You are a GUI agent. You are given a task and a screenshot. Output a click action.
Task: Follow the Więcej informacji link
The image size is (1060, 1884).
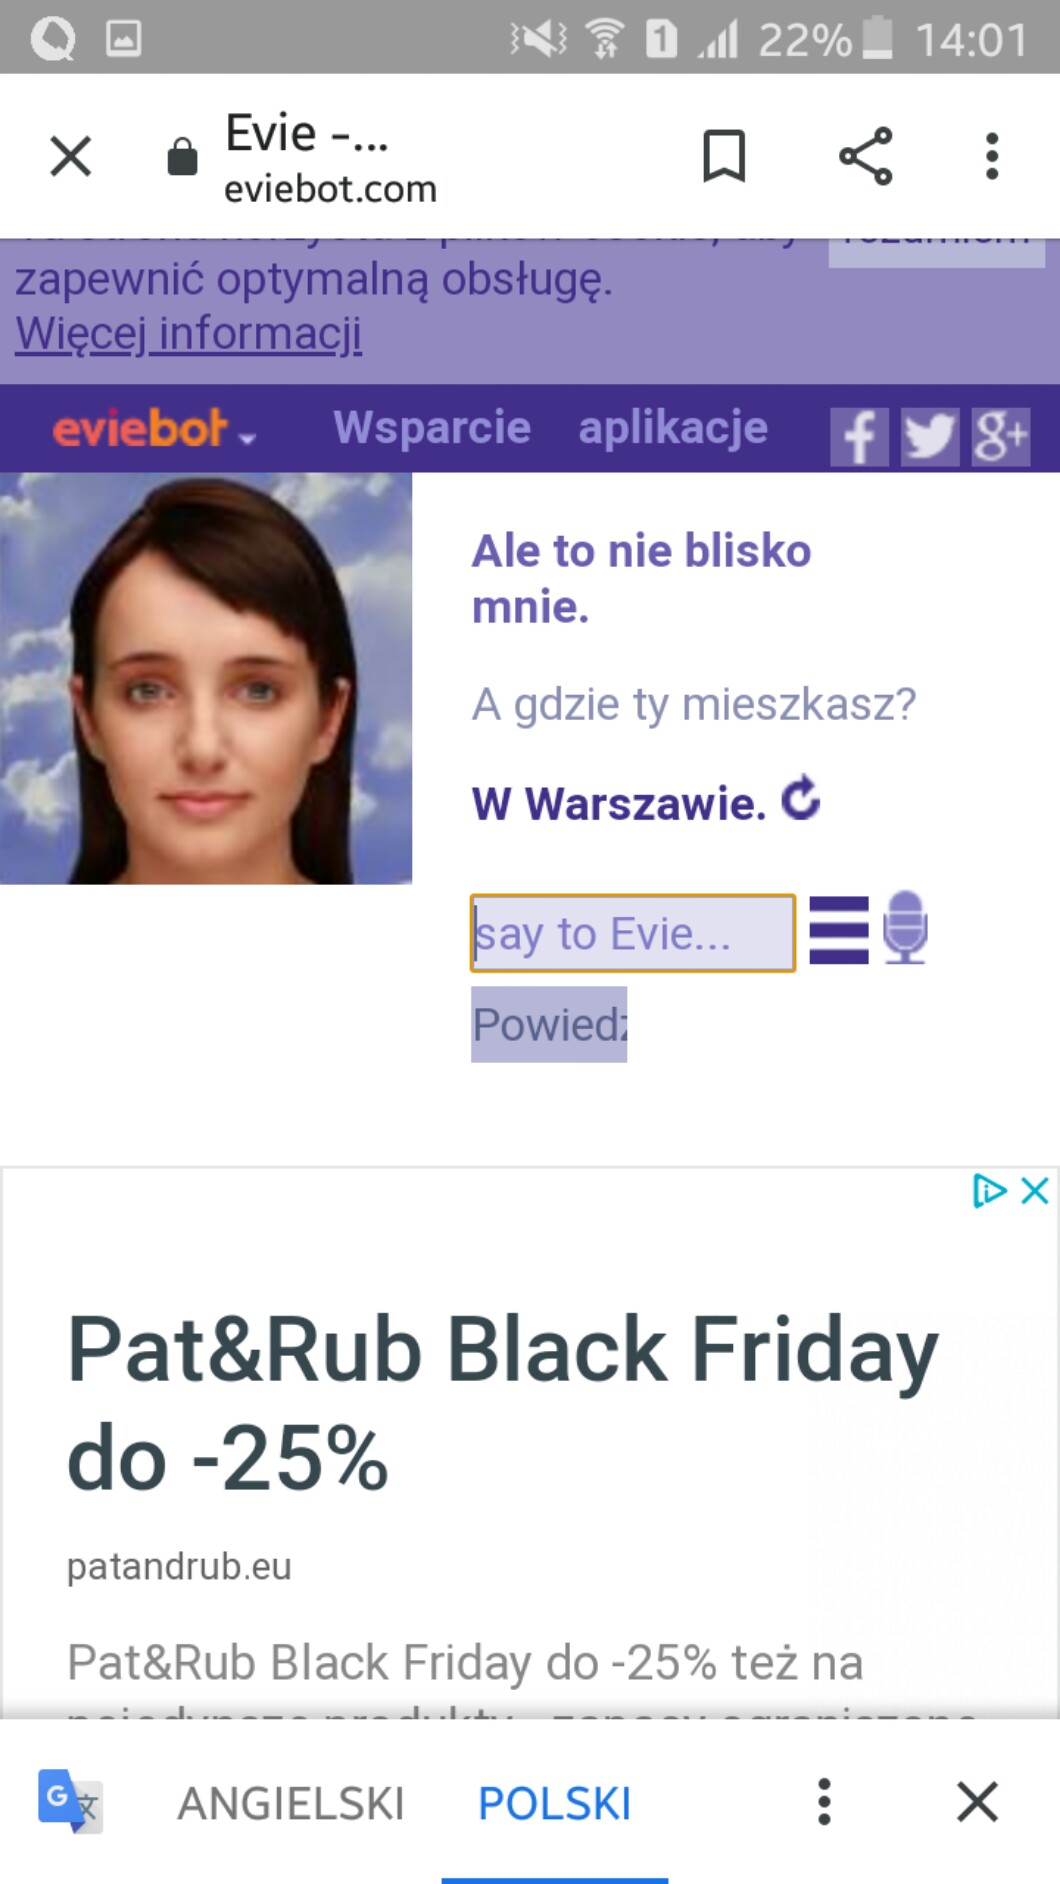(189, 333)
